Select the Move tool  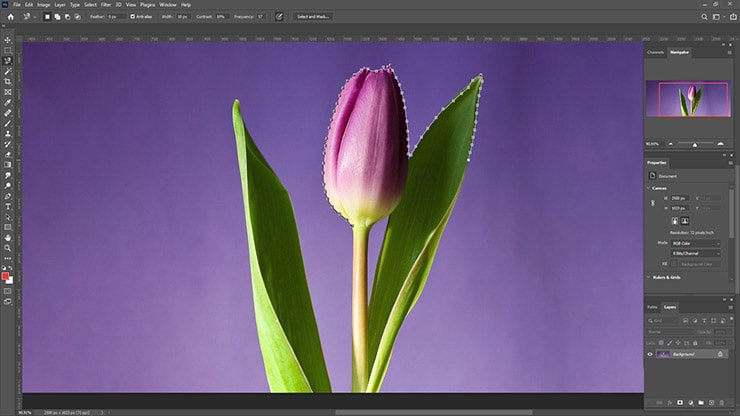[x=8, y=39]
